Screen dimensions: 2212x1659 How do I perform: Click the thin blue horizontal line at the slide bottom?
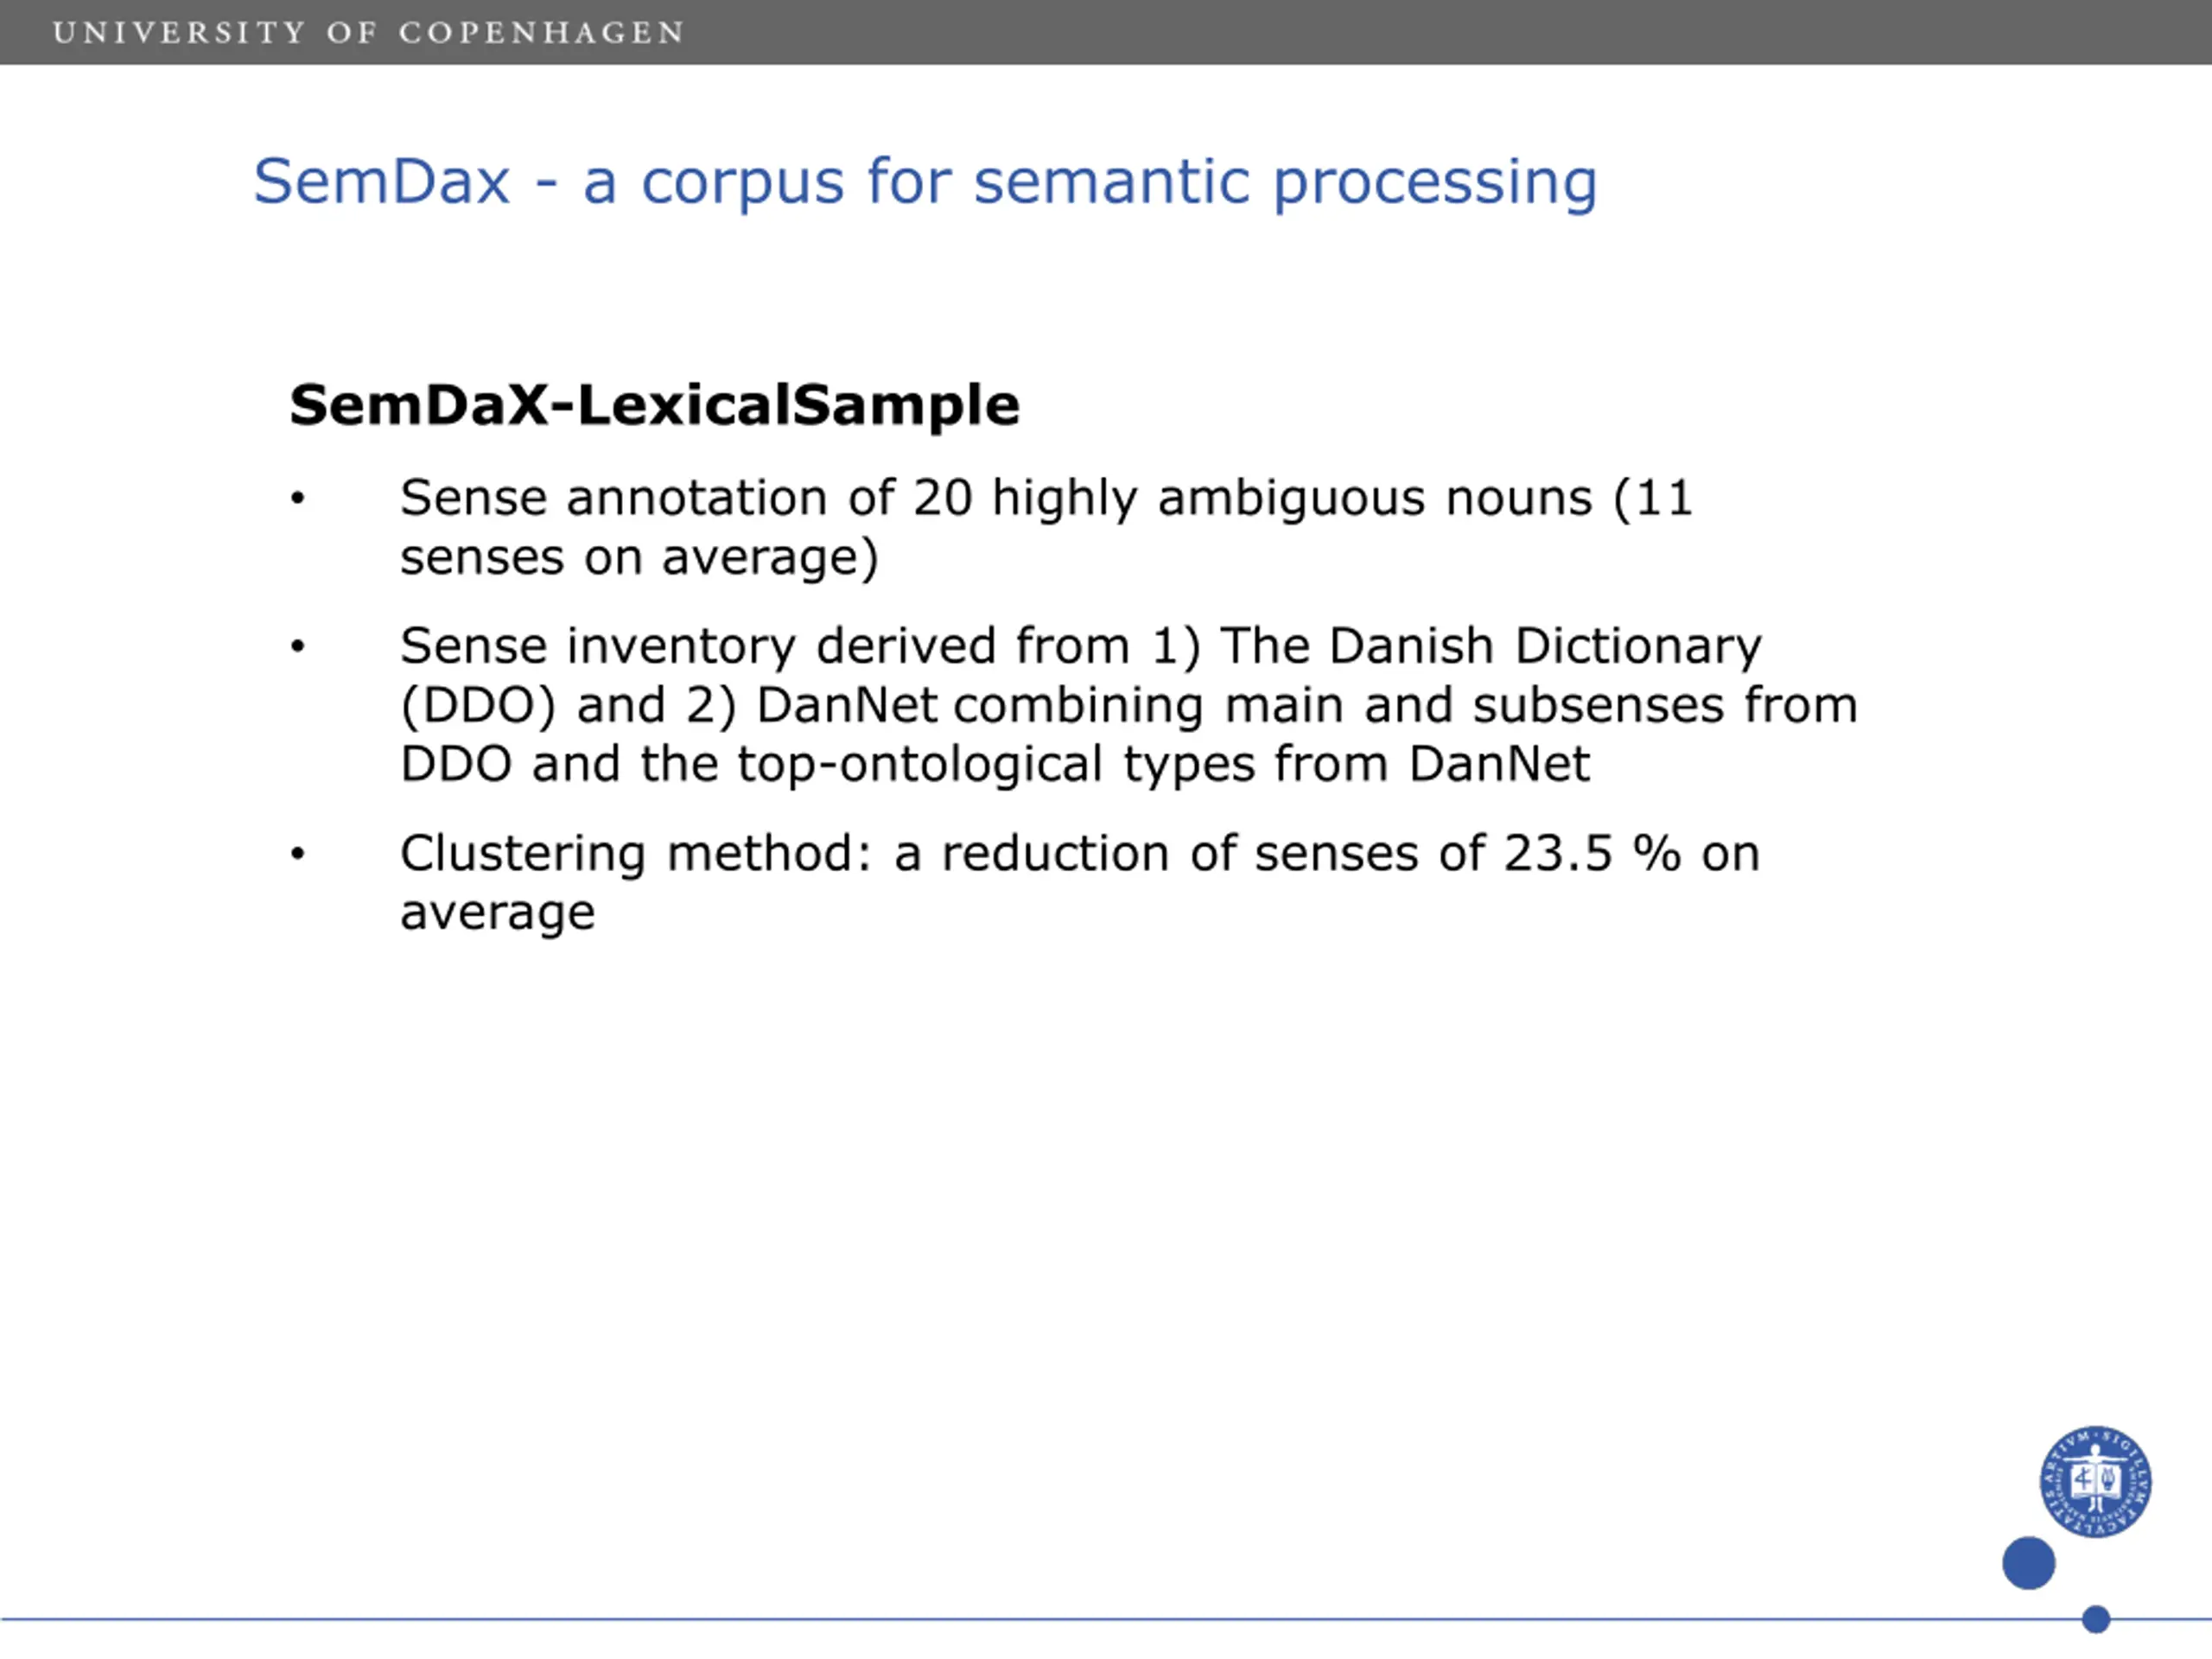[x=1106, y=1619]
